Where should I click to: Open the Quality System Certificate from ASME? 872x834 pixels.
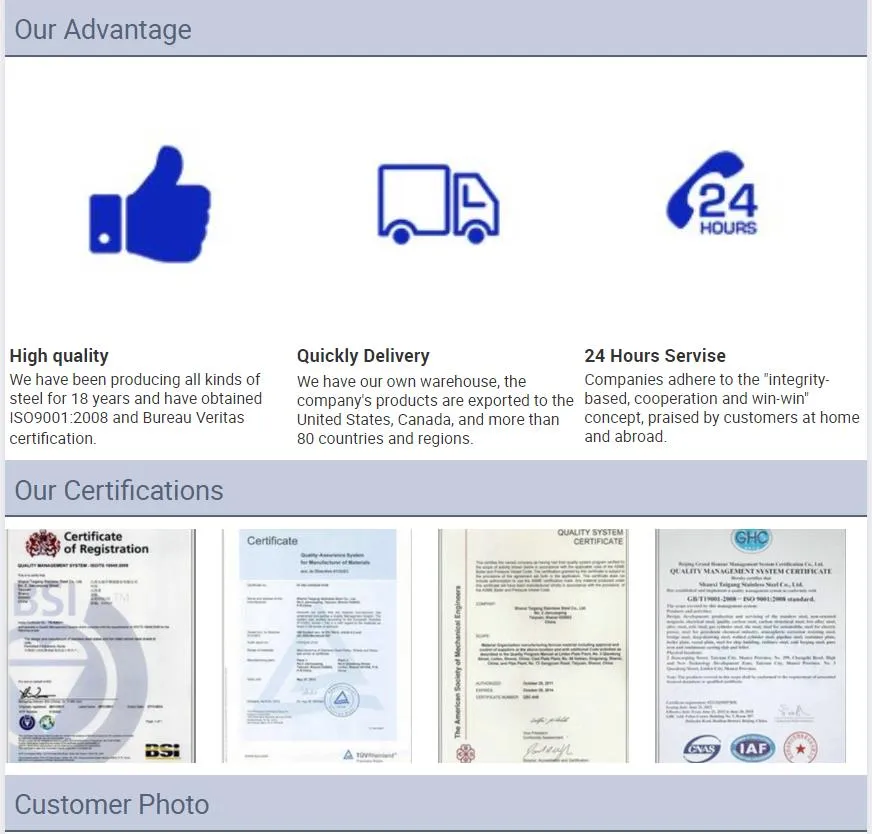tap(534, 645)
